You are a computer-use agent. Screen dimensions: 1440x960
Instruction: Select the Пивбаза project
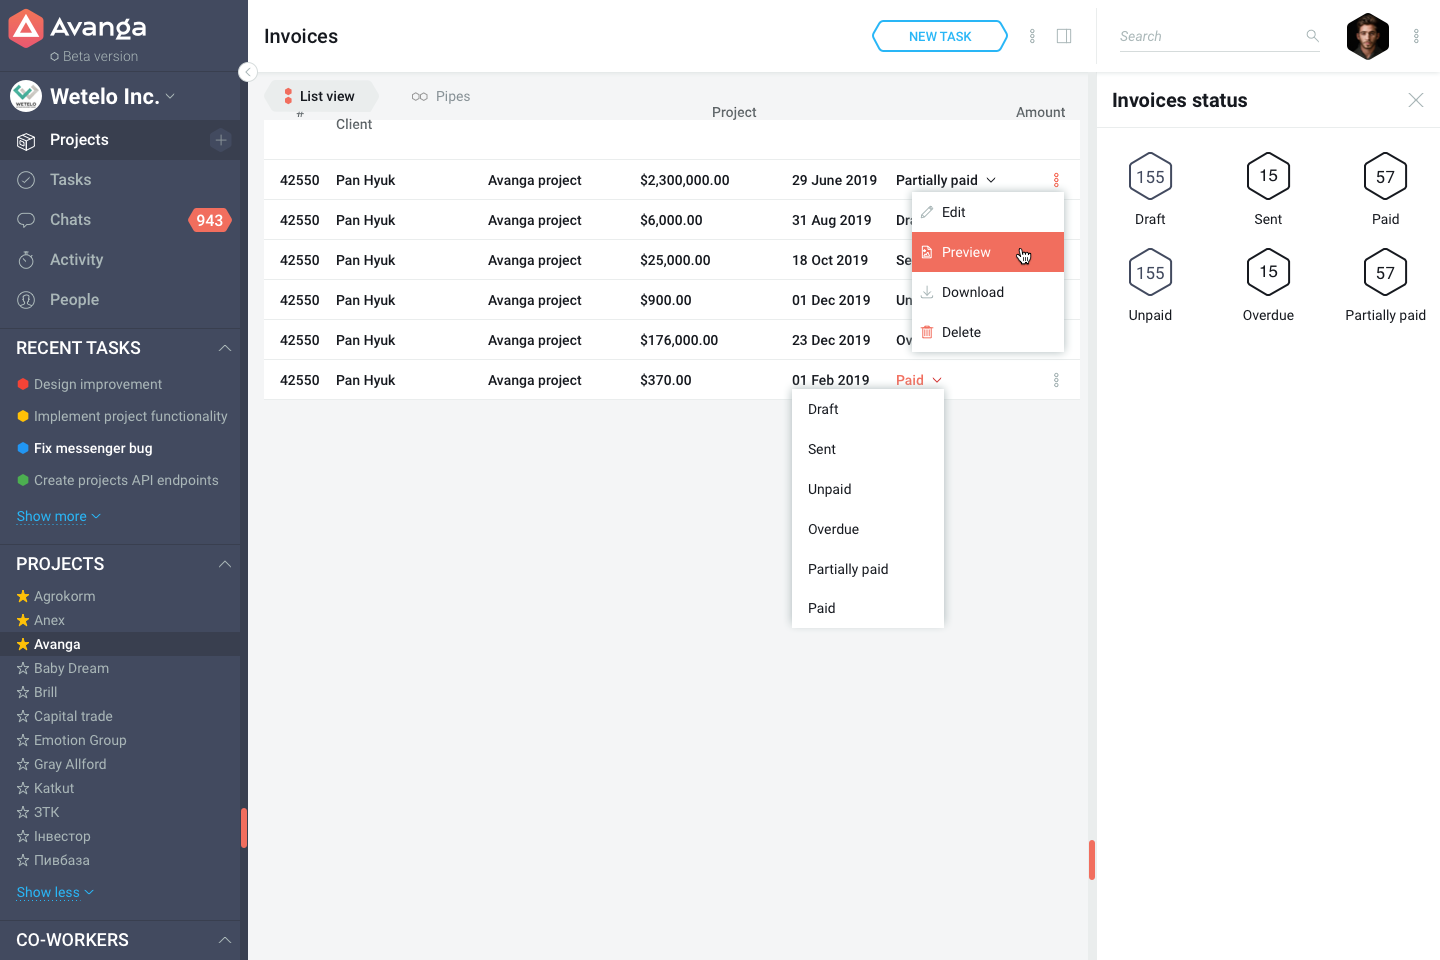[x=62, y=860]
